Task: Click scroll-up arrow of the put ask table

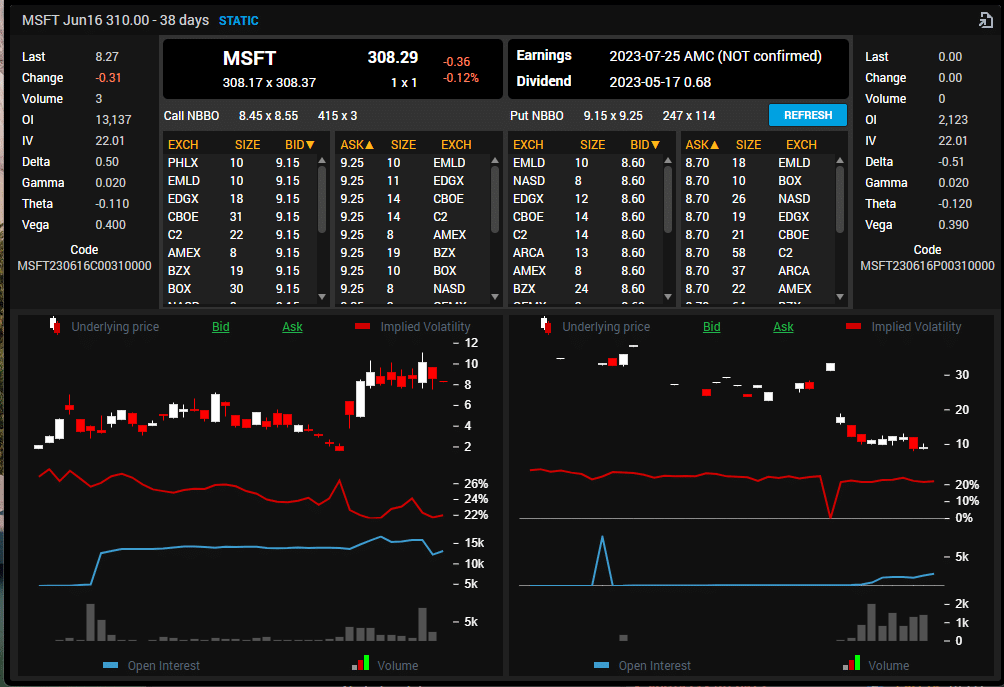Action: coord(840,161)
